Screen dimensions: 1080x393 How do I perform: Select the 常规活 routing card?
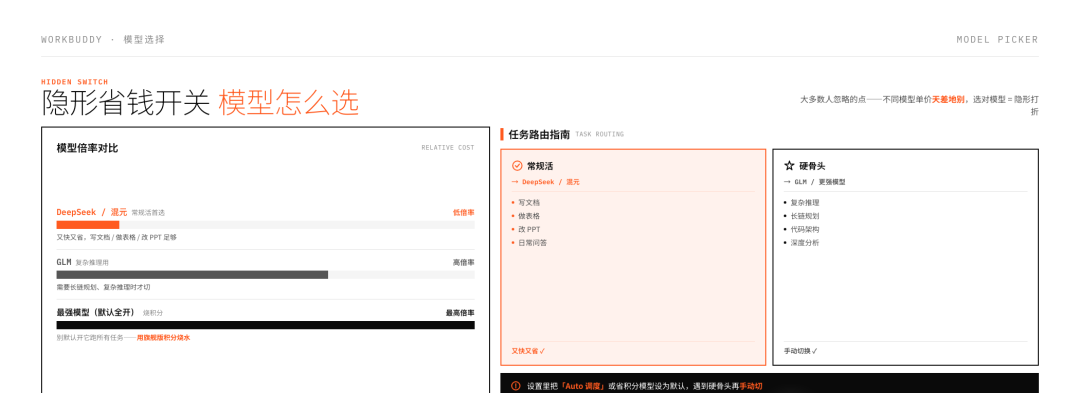tap(633, 257)
